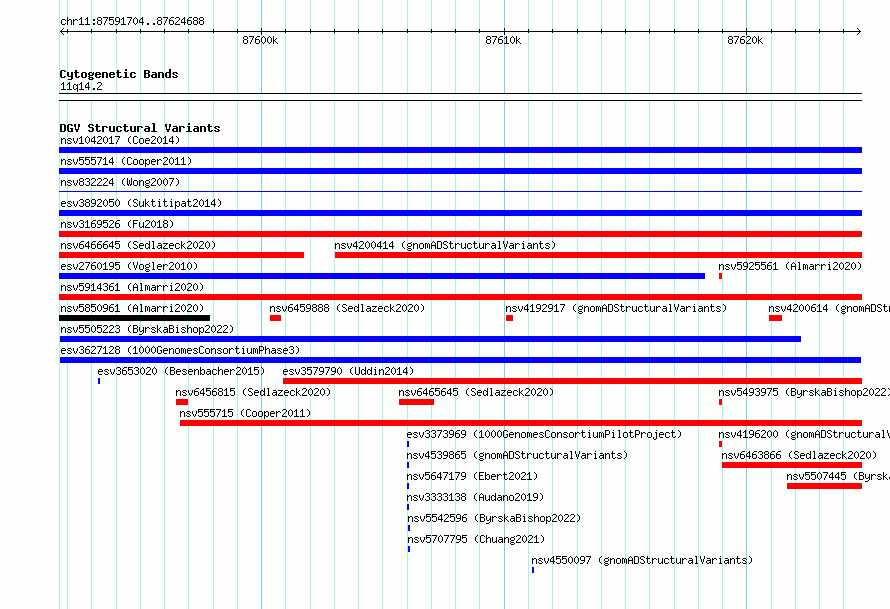The height and width of the screenshot is (609, 890).
Task: Click the DGV Structural Variants track title
Action: [140, 128]
